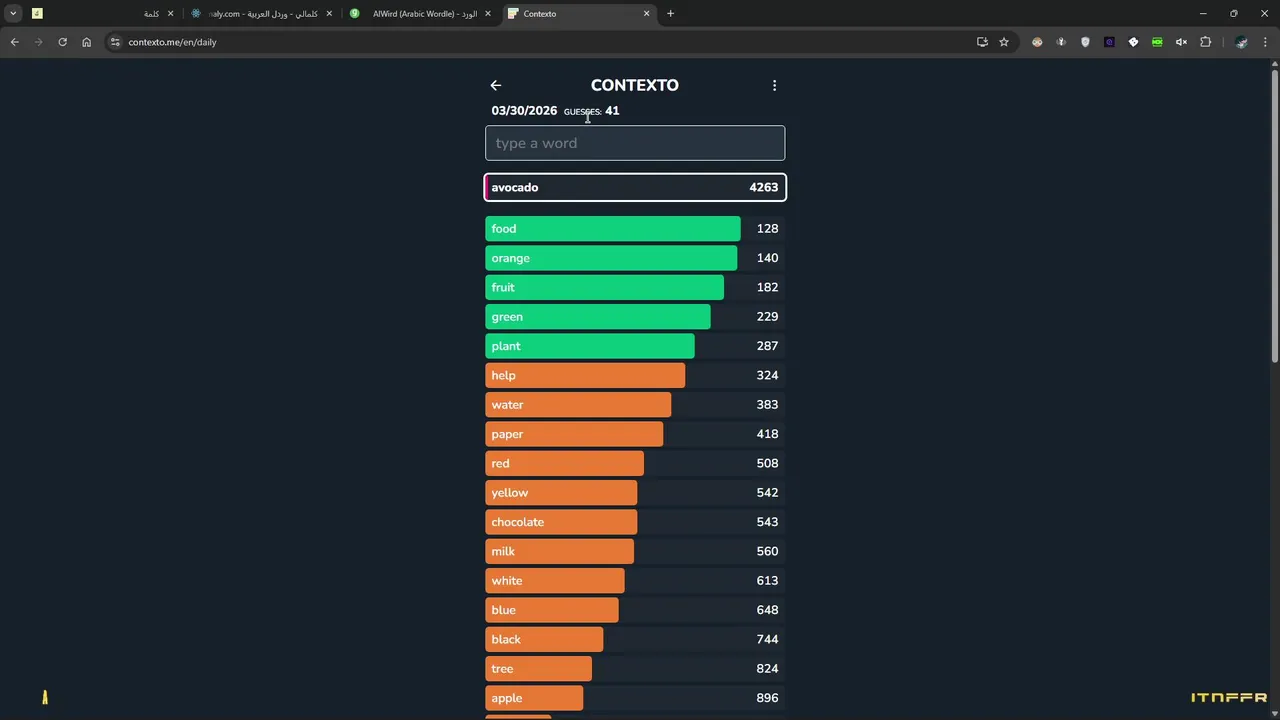The height and width of the screenshot is (720, 1280).
Task: Open the browser home page
Action: pos(86,42)
